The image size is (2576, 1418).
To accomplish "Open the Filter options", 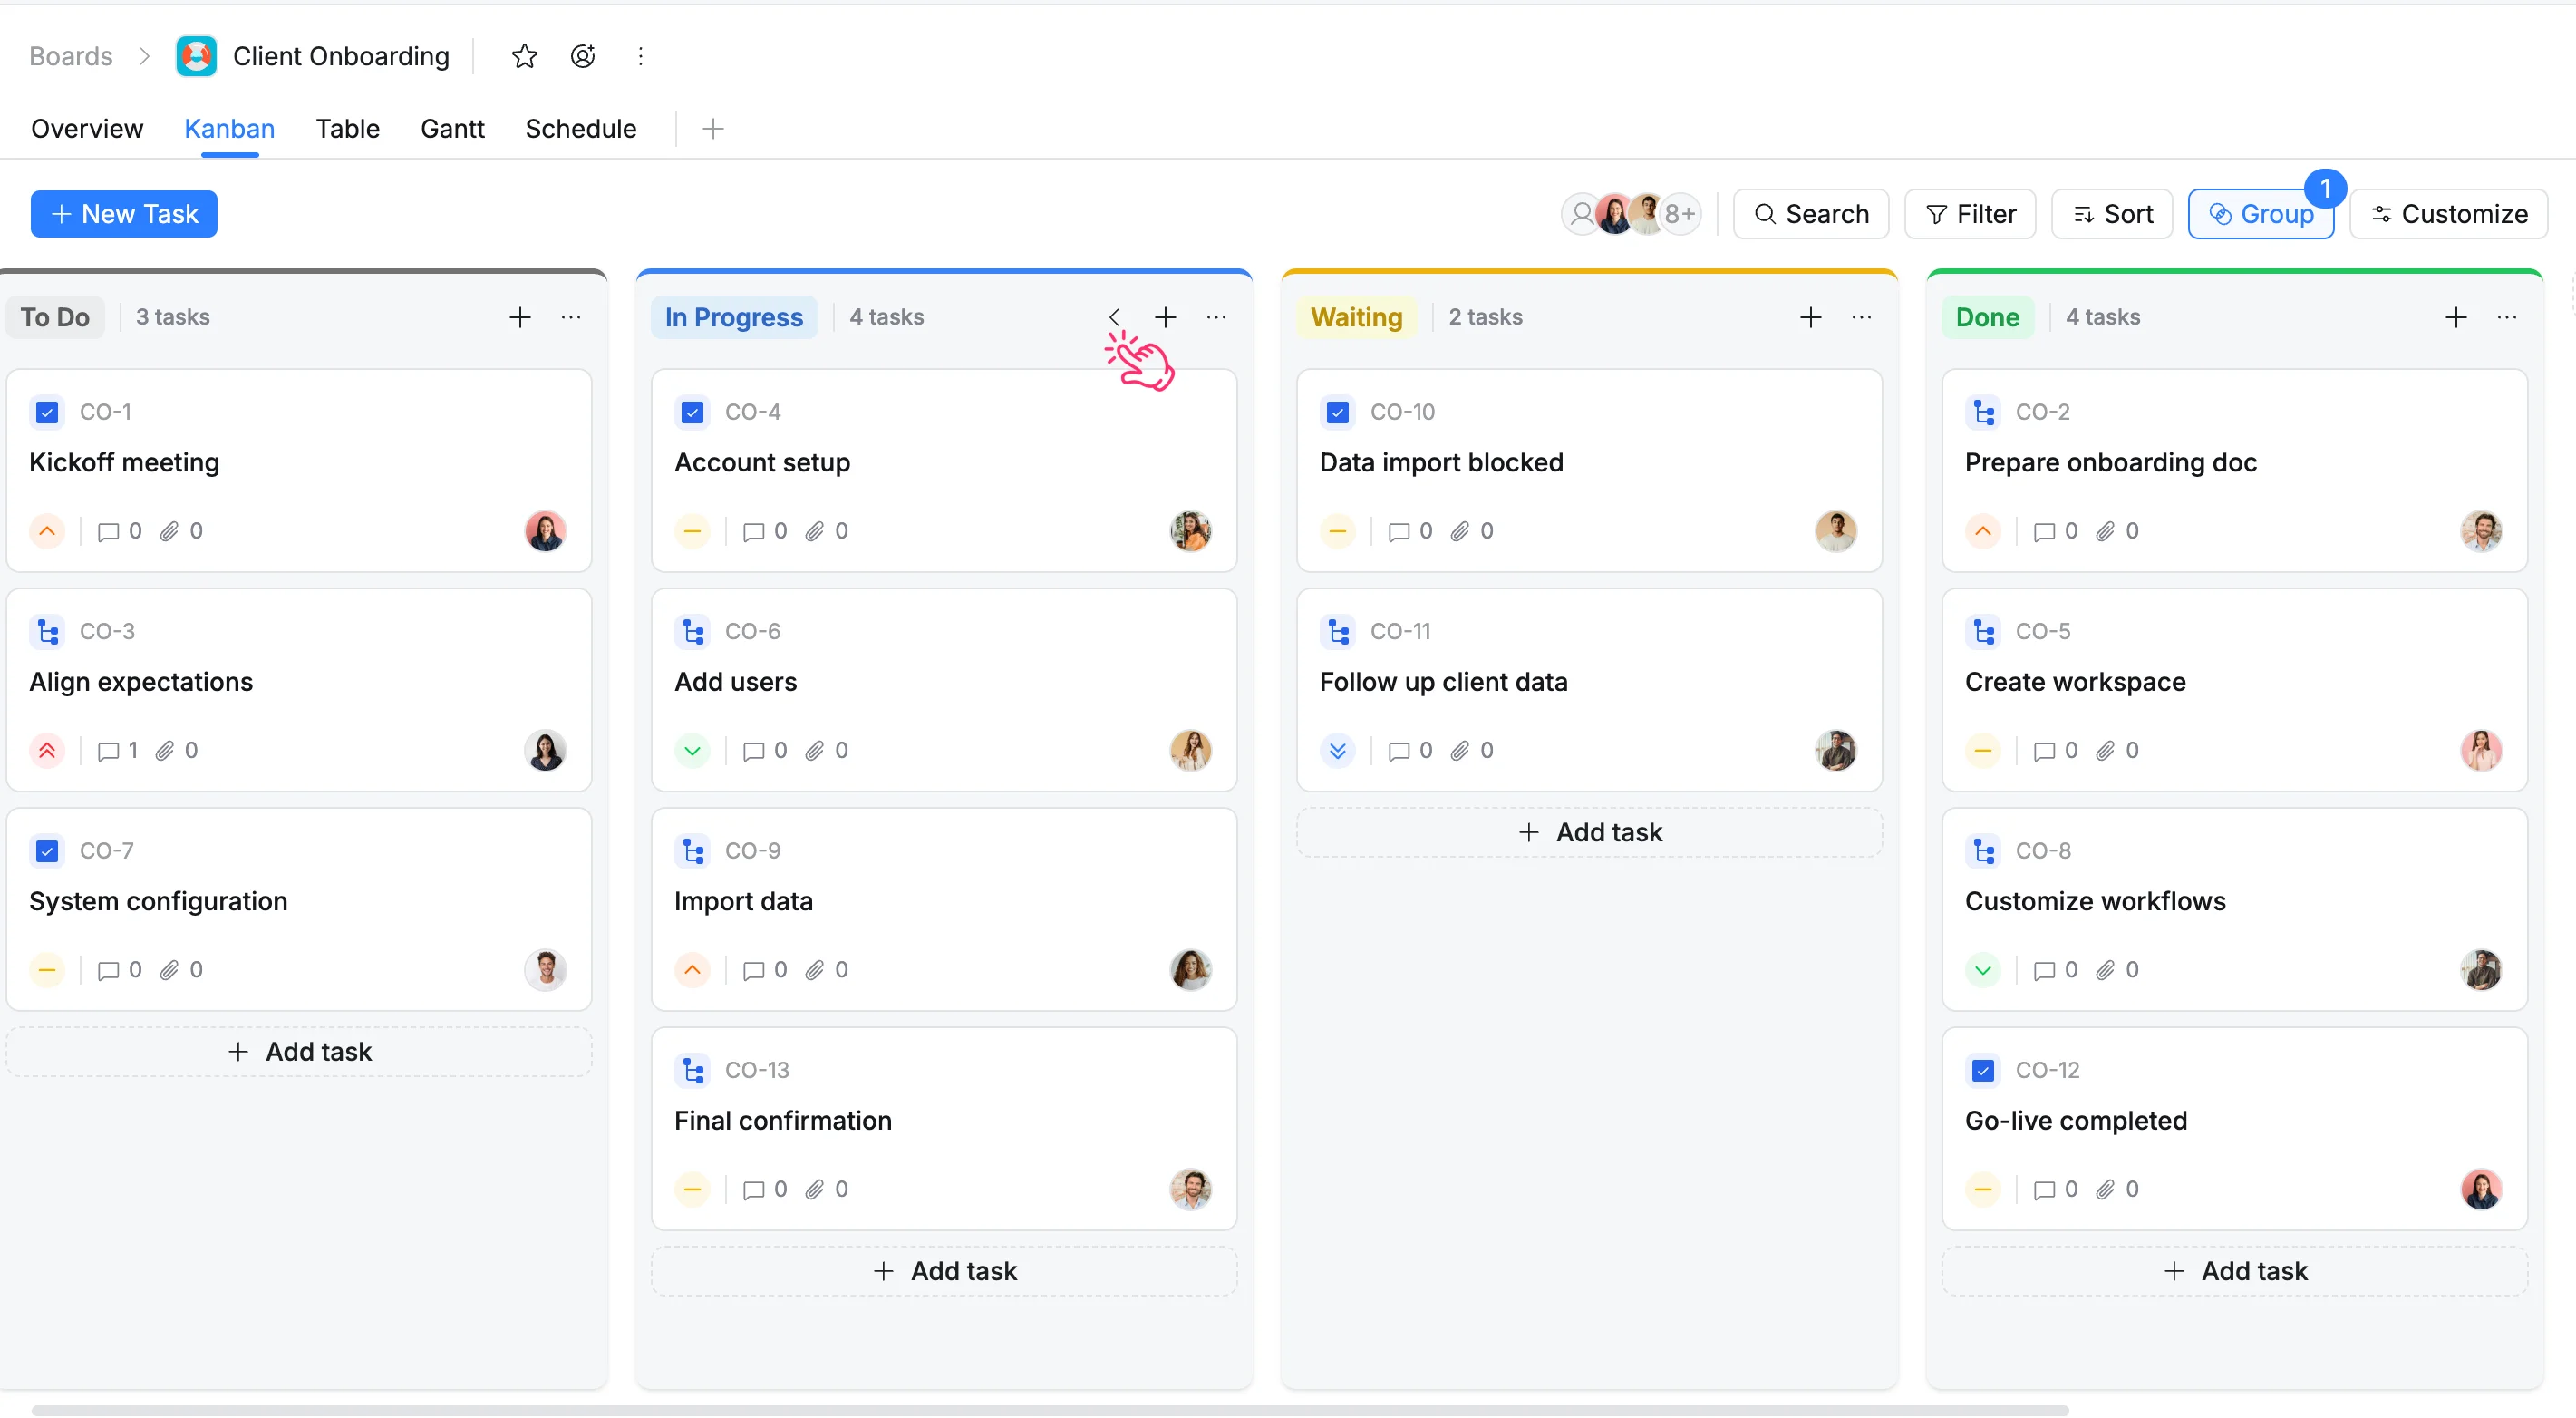I will (1970, 214).
